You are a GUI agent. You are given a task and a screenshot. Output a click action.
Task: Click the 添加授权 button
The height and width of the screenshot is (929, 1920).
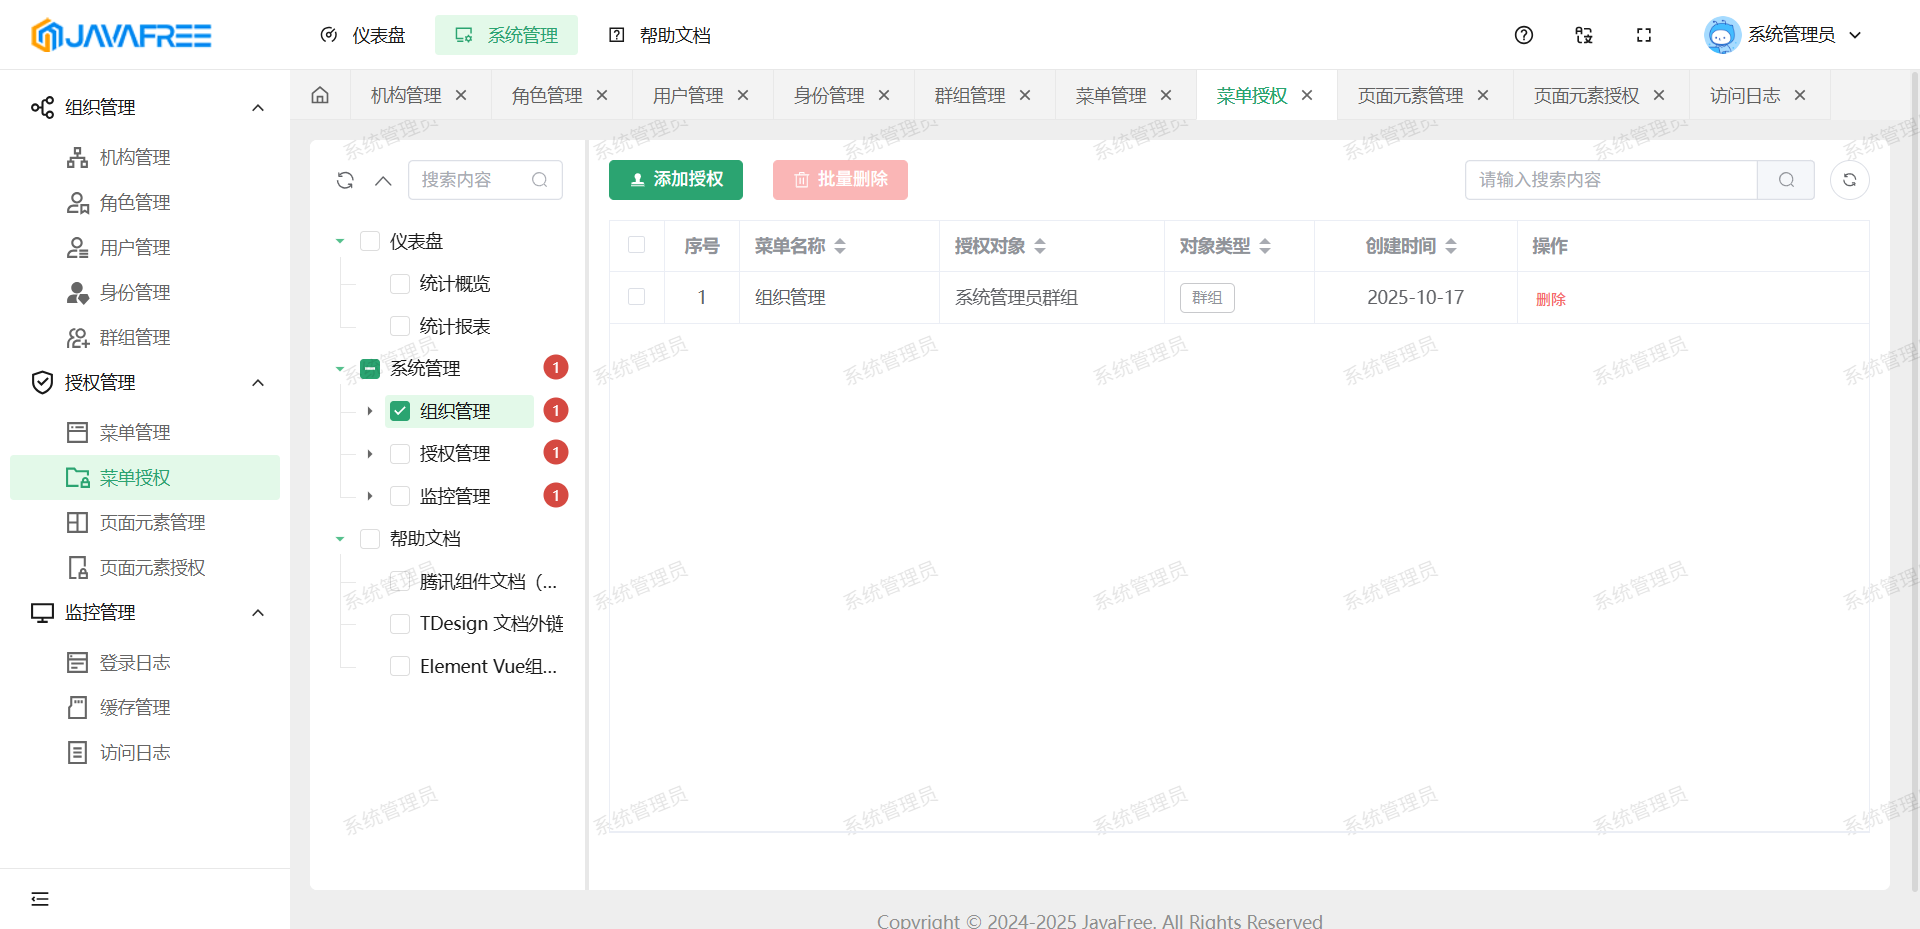[676, 180]
